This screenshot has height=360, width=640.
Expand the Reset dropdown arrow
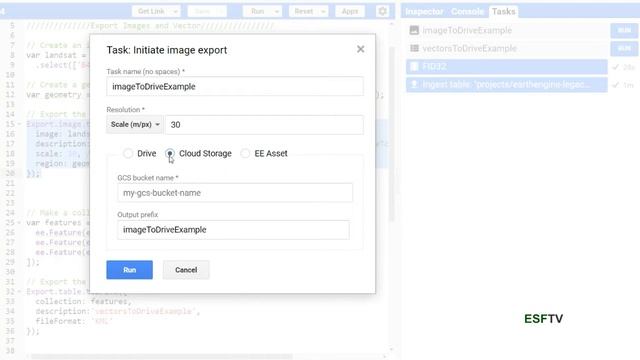click(x=323, y=11)
